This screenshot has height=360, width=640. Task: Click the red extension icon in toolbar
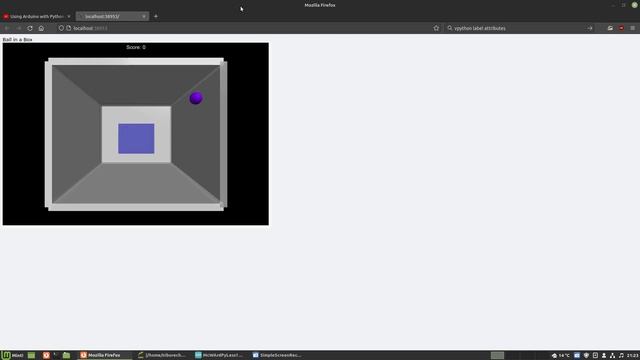pyautogui.click(x=621, y=28)
